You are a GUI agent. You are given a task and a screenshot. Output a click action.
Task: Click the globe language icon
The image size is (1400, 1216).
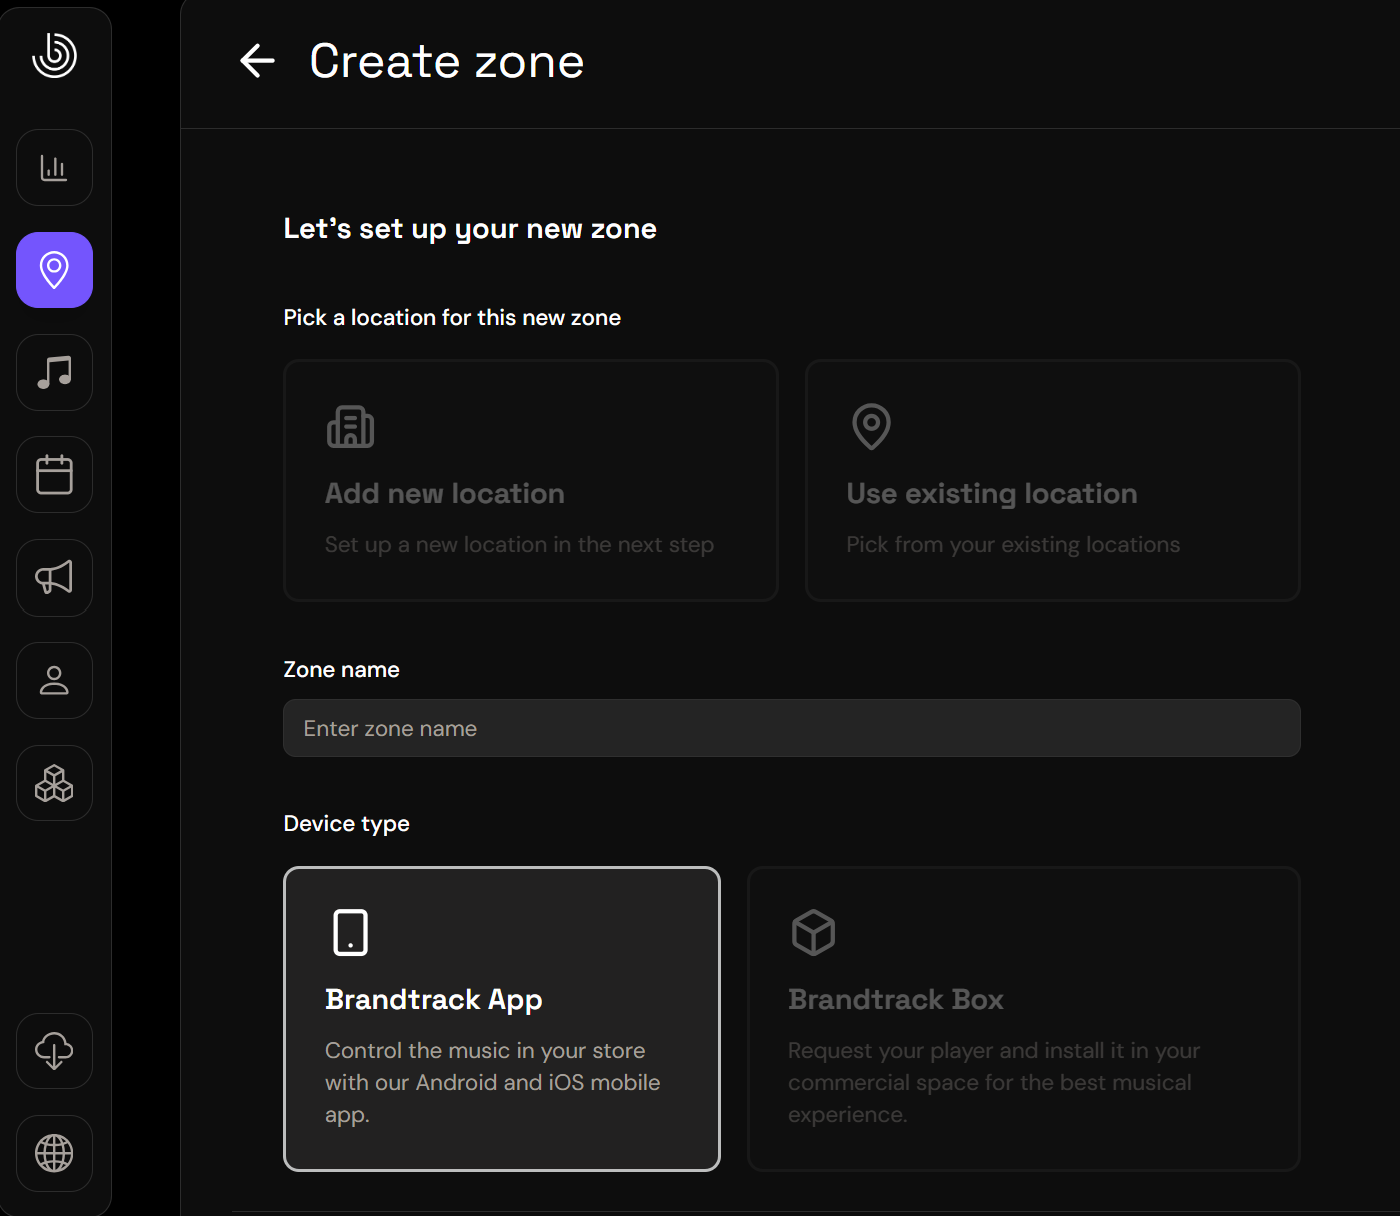[x=54, y=1153]
